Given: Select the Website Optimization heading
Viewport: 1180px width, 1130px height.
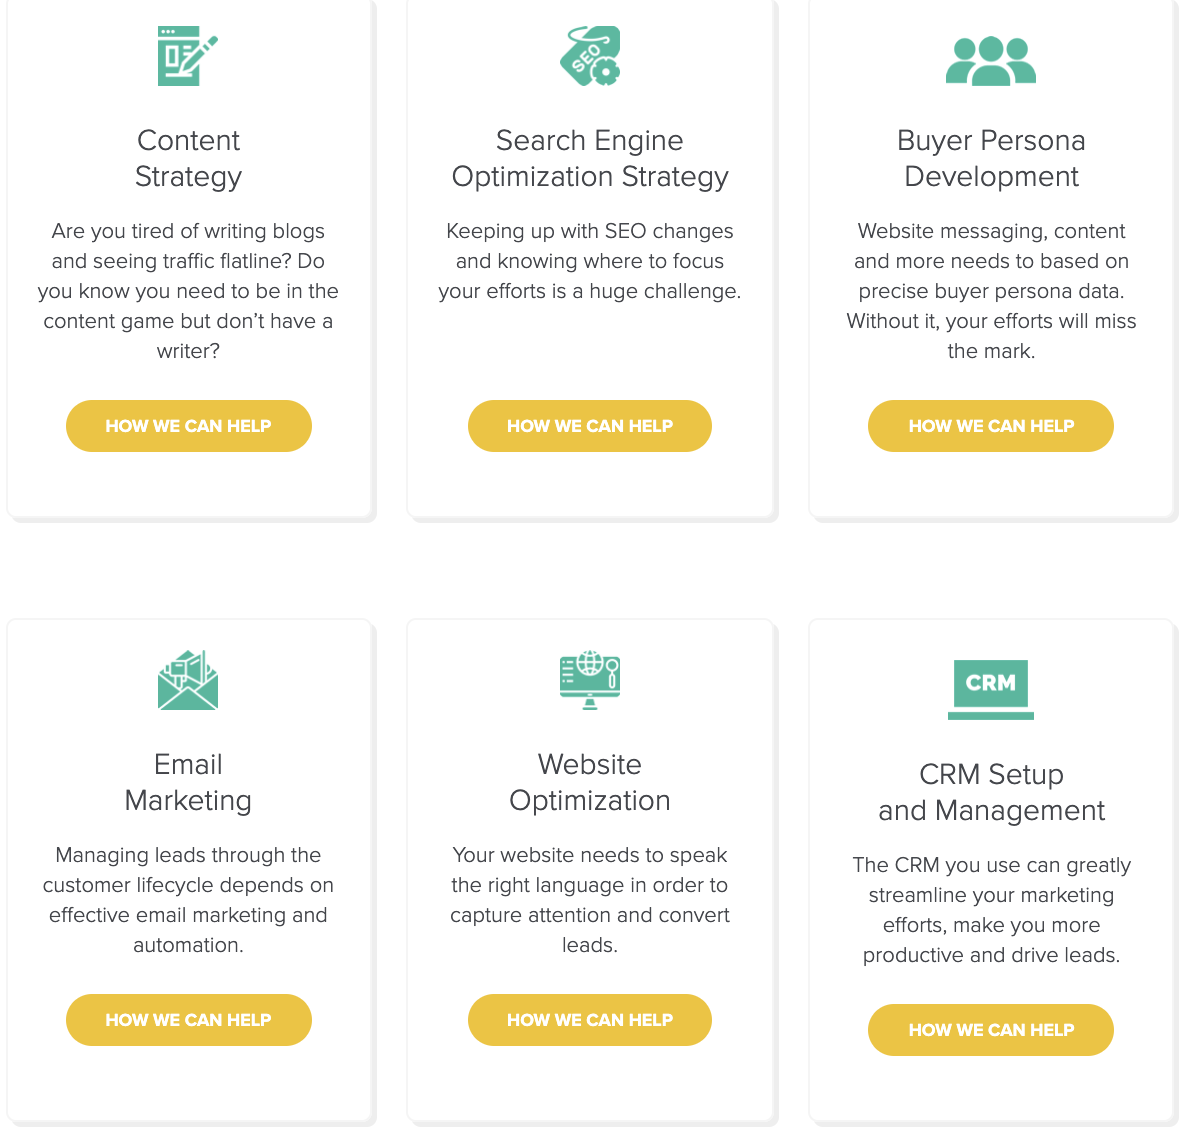Looking at the screenshot, I should click(x=590, y=782).
